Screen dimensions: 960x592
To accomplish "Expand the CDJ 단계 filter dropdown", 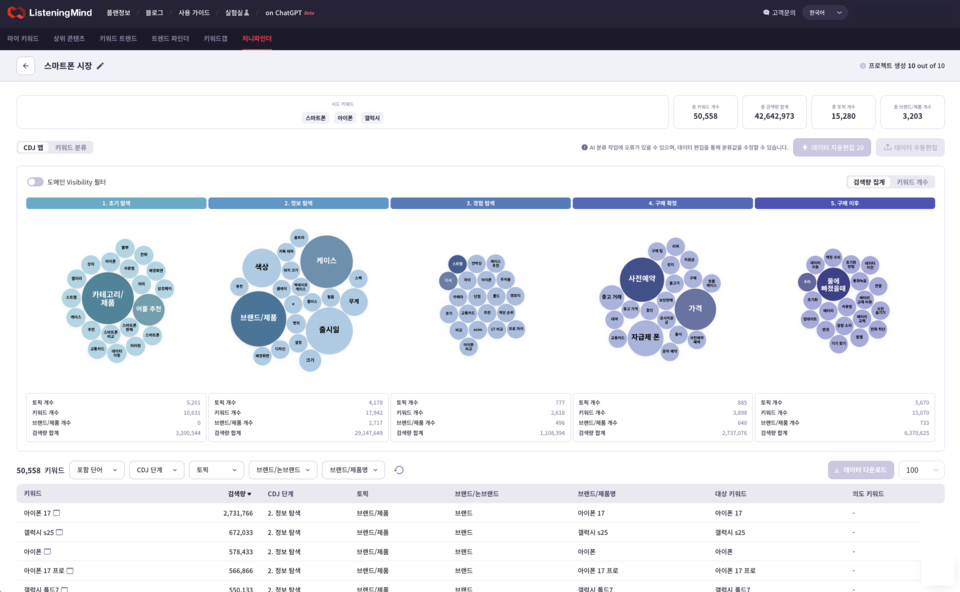I will [156, 470].
